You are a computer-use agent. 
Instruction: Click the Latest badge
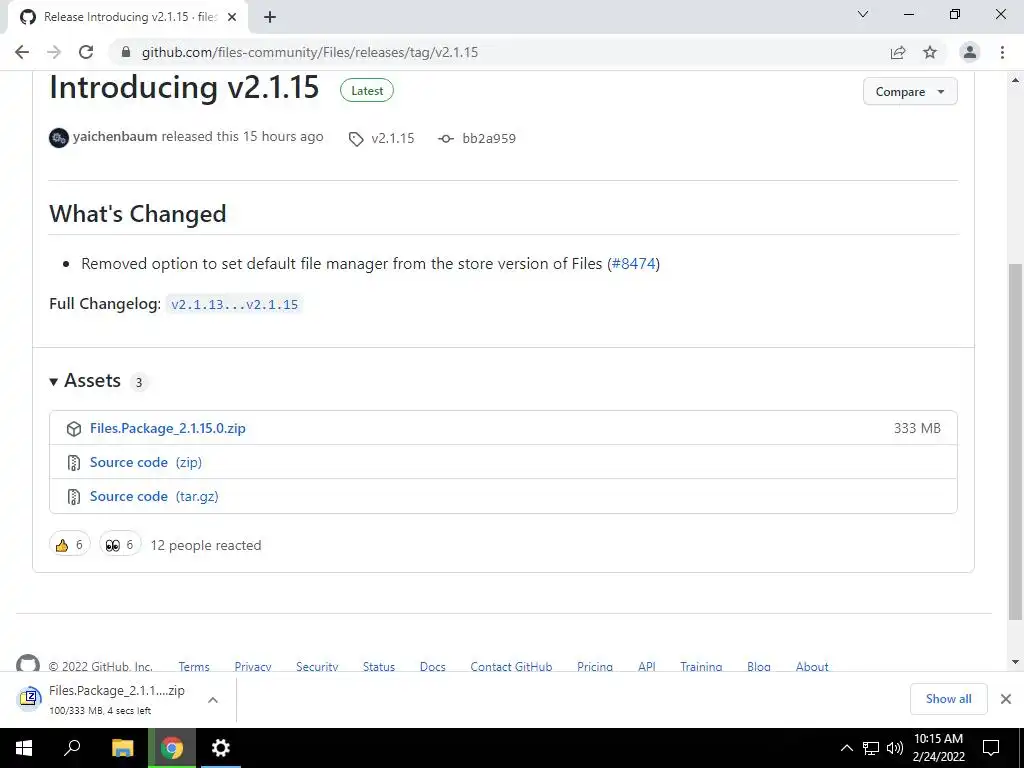coord(367,91)
